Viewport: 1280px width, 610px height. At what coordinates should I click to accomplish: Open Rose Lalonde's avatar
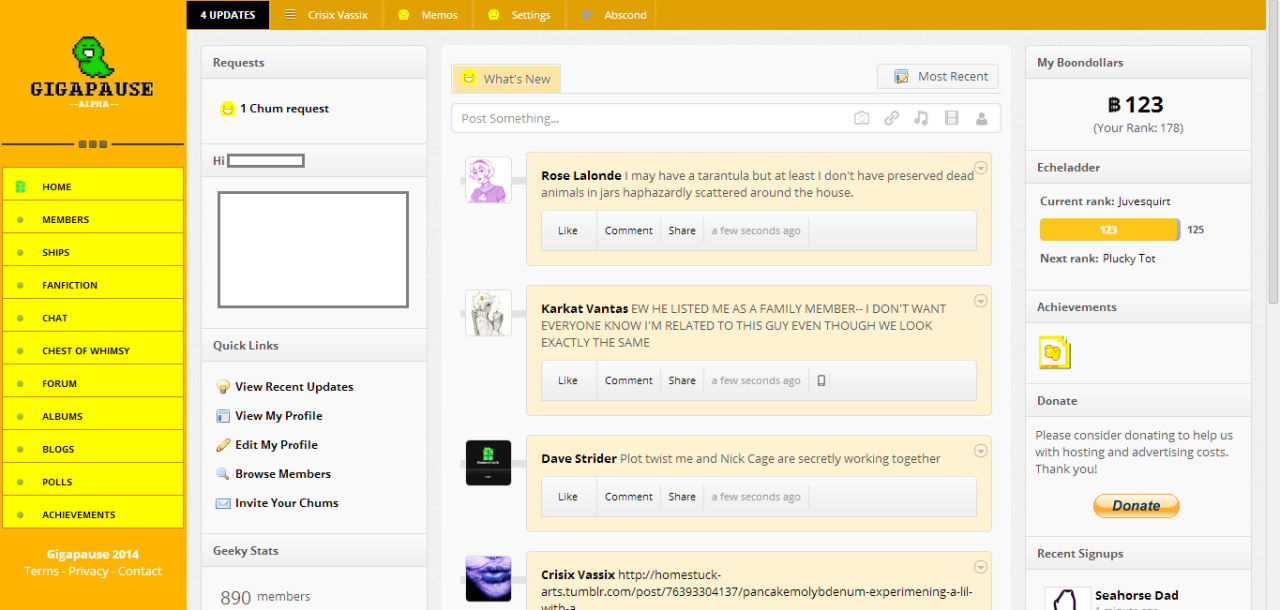click(489, 180)
